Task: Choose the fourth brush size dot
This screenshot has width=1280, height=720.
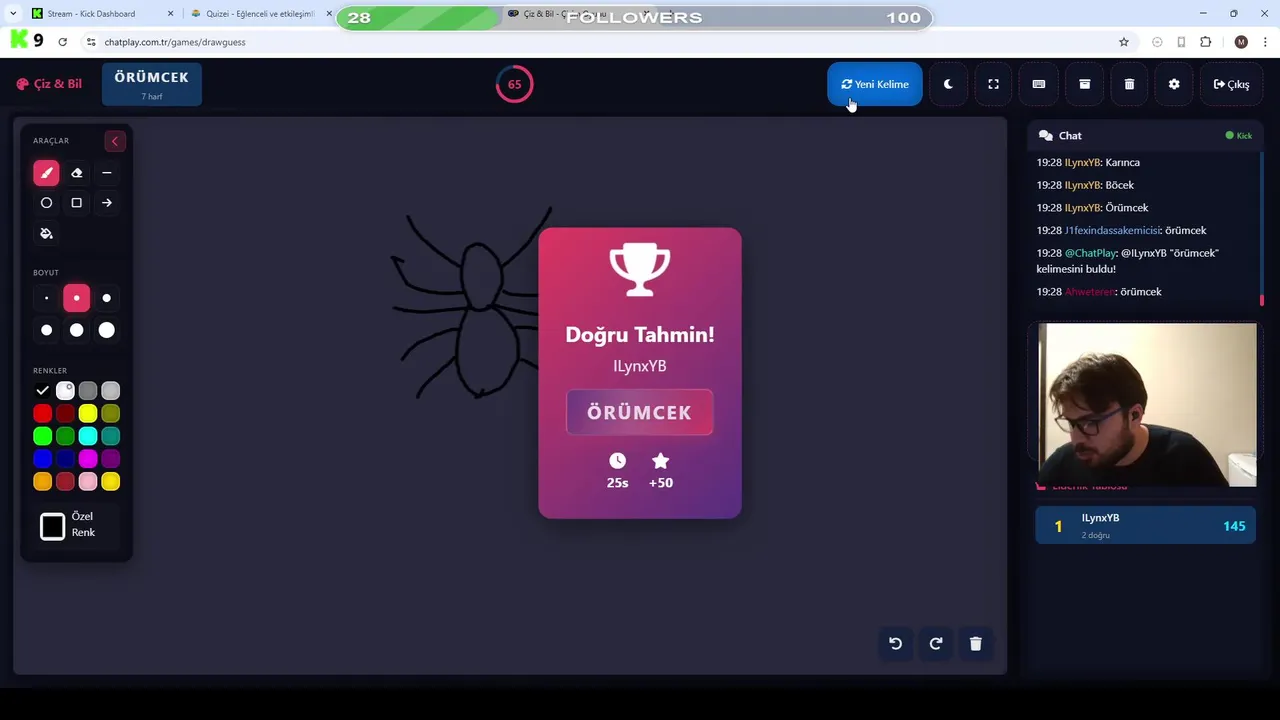Action: pos(46,330)
